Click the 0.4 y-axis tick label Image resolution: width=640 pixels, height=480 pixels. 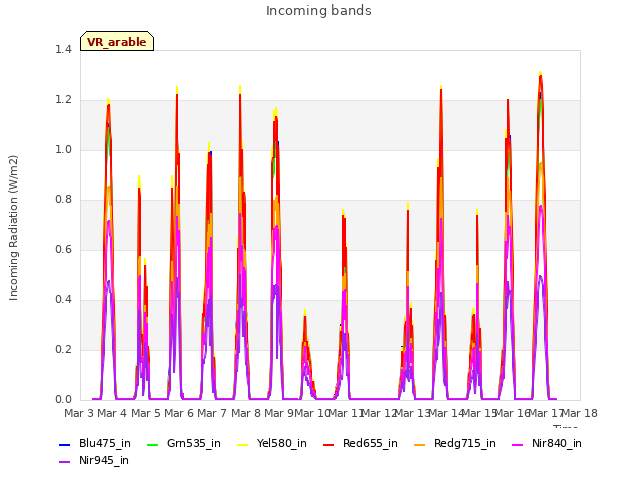tap(63, 300)
